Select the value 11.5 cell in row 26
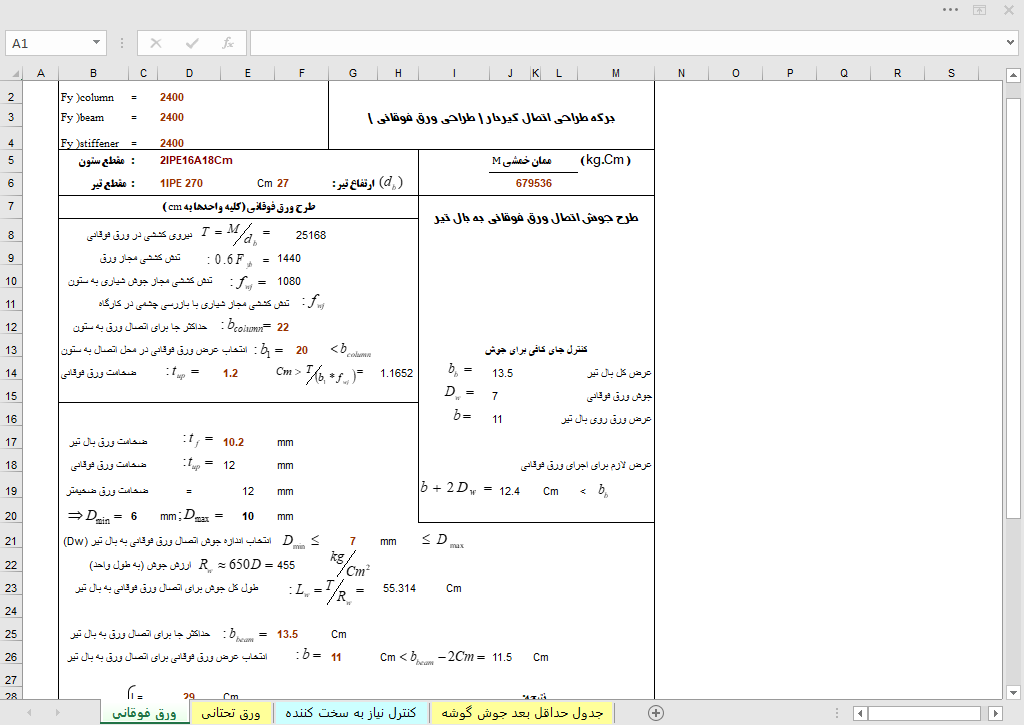This screenshot has height=725, width=1024. pyautogui.click(x=502, y=657)
